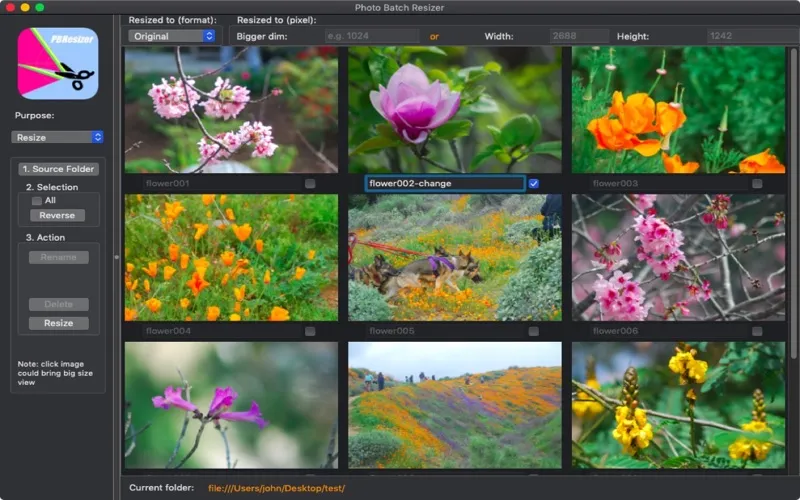This screenshot has width=800, height=500.
Task: Click the Resize action button
Action: [x=59, y=323]
